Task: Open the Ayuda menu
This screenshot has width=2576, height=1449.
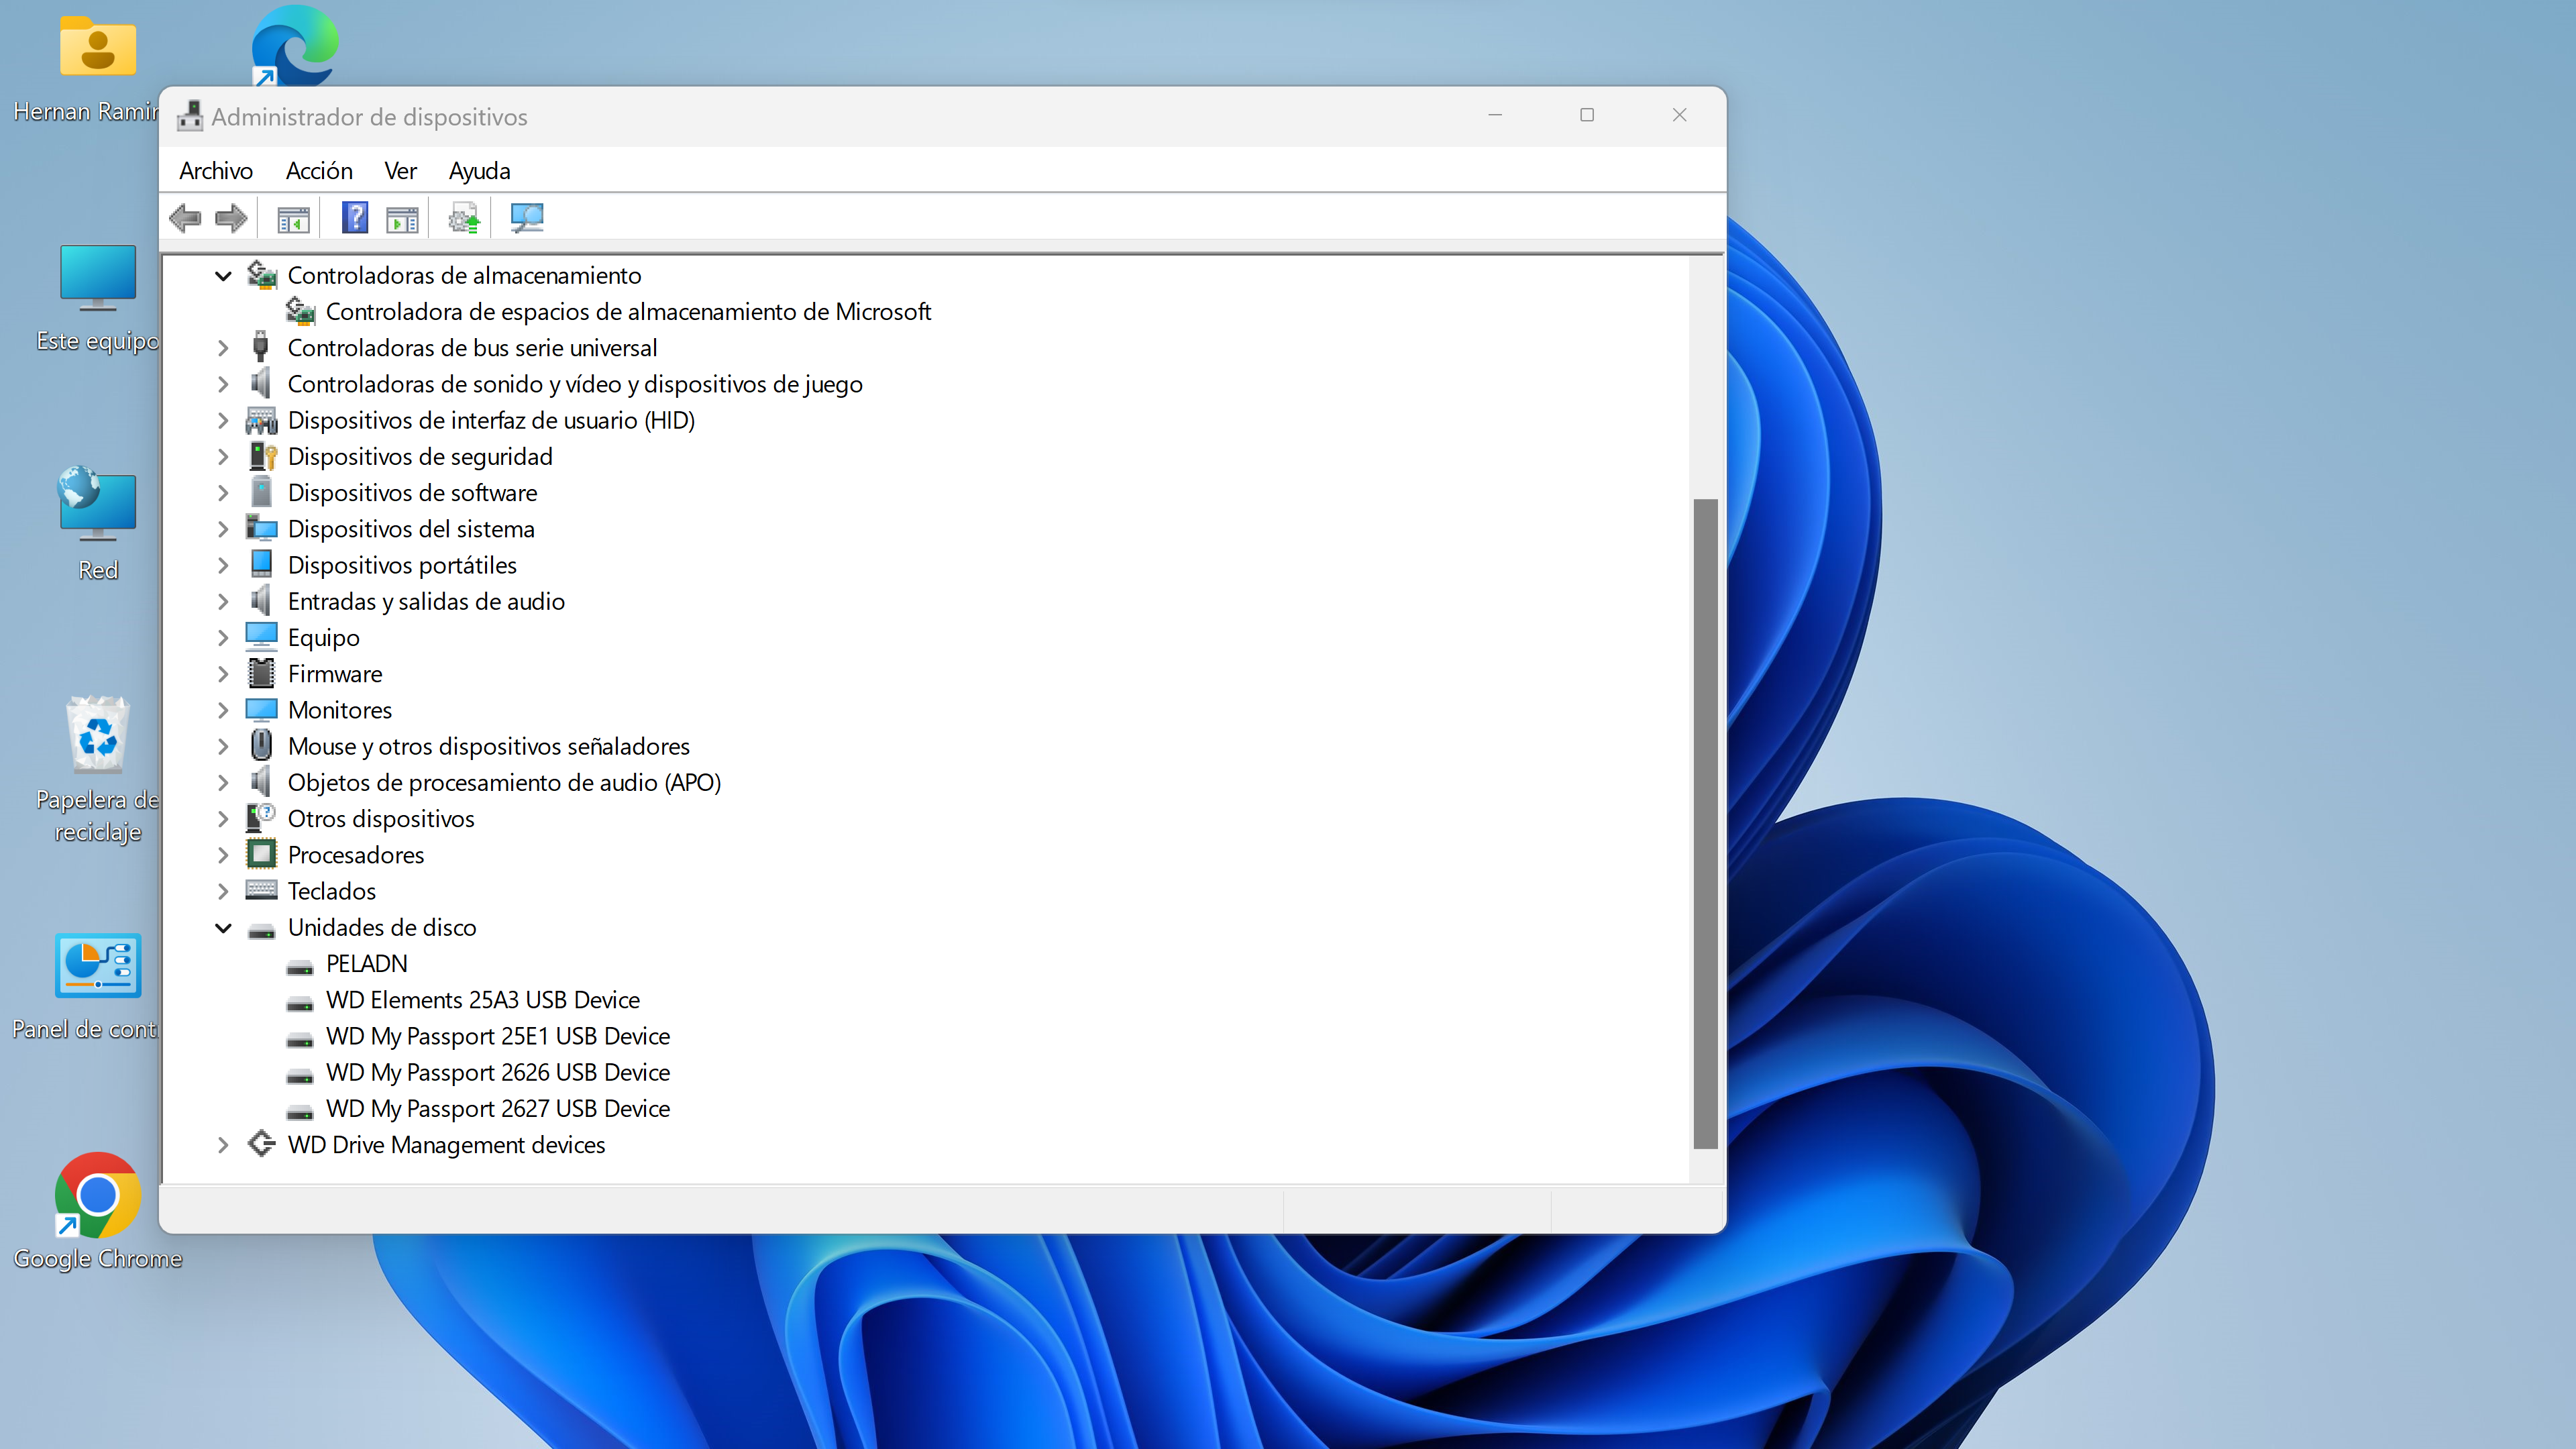Action: click(x=480, y=171)
